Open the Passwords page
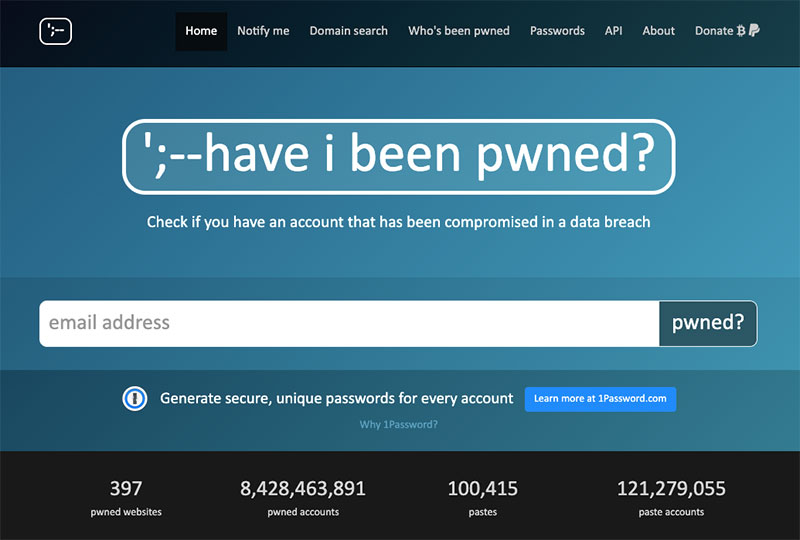Viewport: 800px width, 540px height. (x=557, y=31)
